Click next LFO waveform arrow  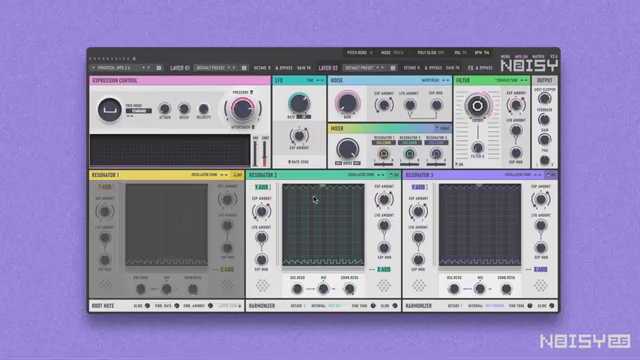tap(322, 80)
